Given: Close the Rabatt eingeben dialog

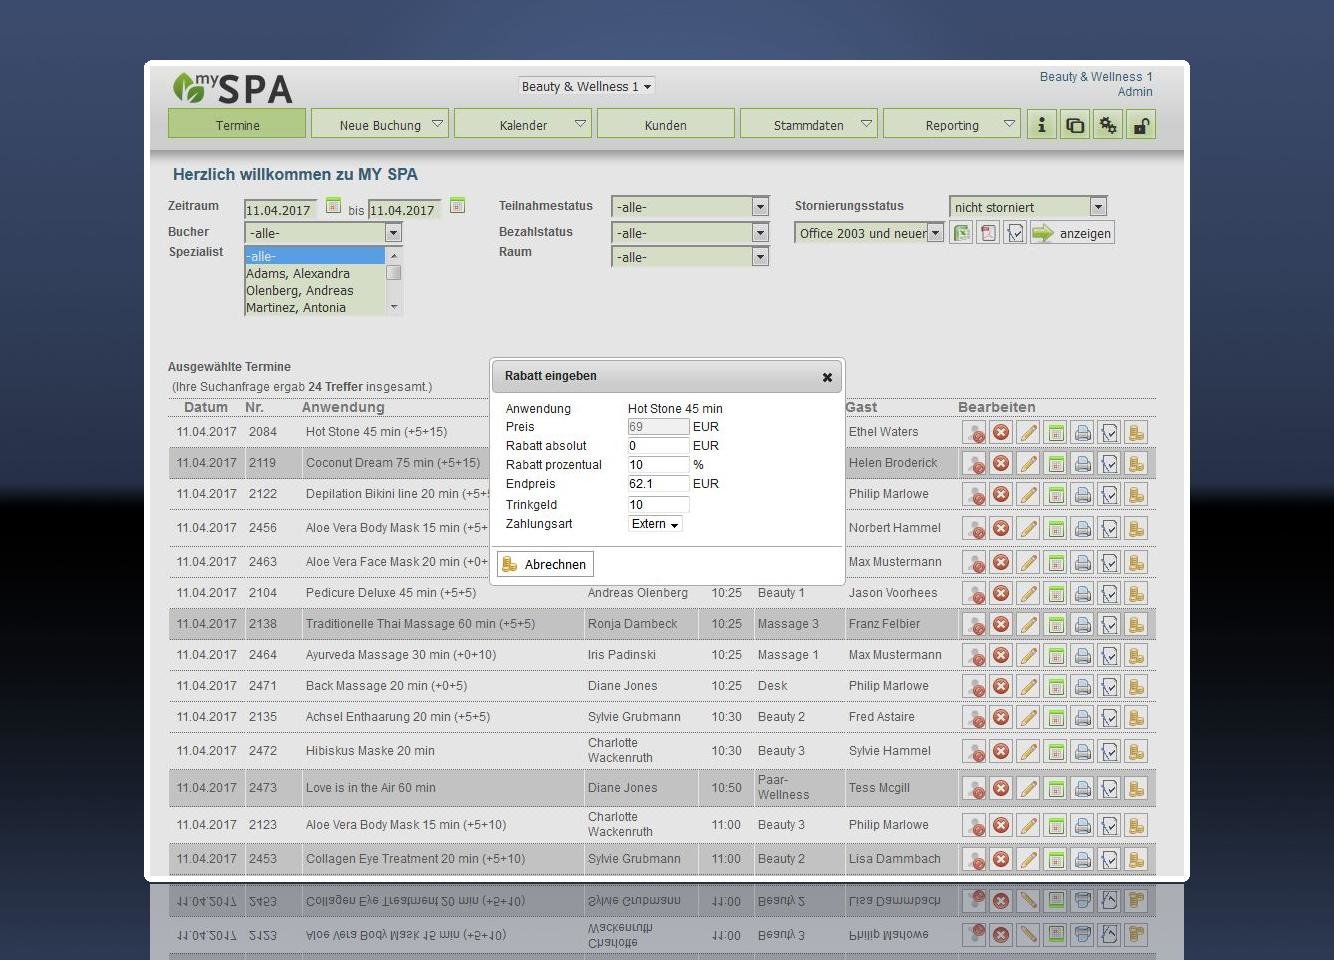Looking at the screenshot, I should pos(827,377).
